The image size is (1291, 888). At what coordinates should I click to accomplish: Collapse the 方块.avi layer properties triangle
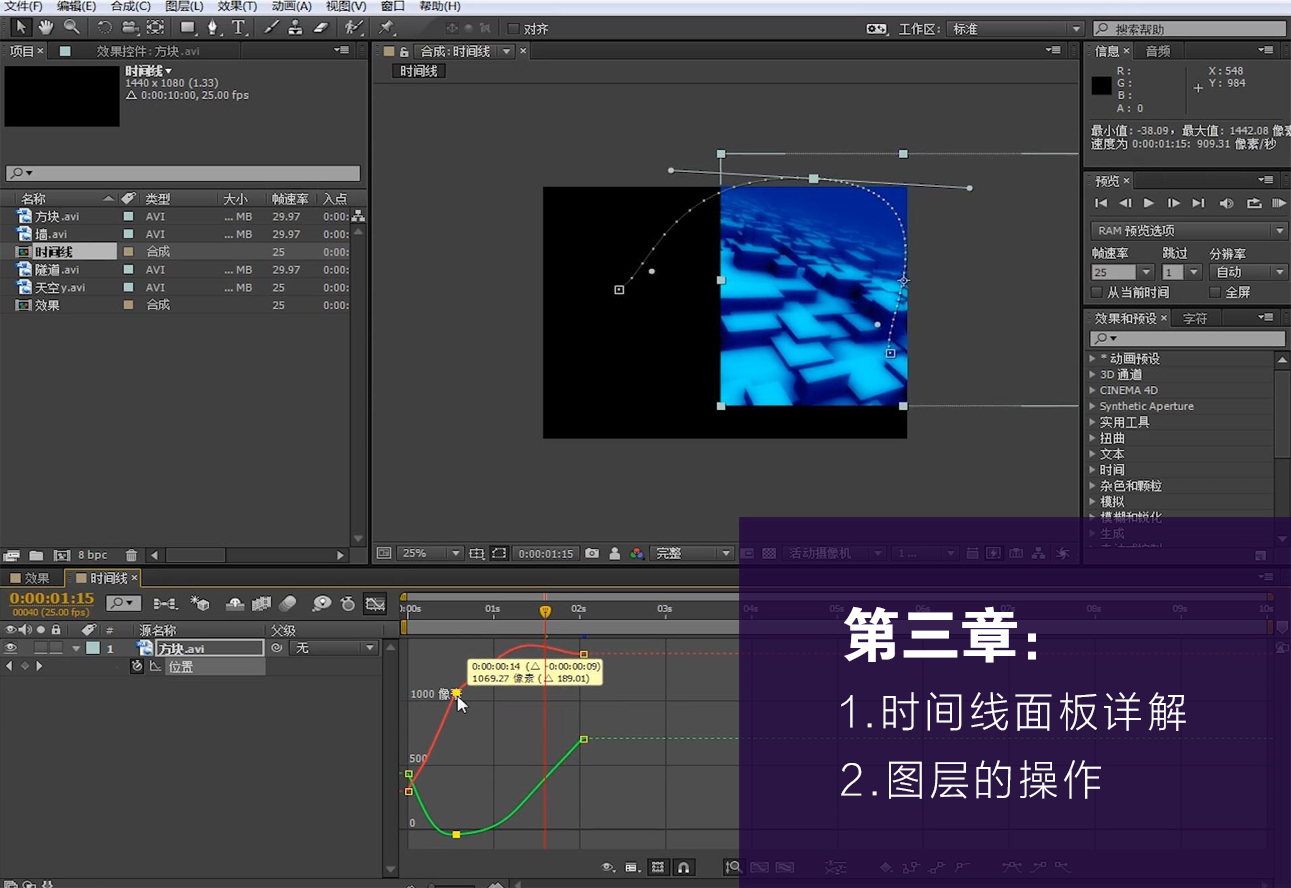point(76,649)
